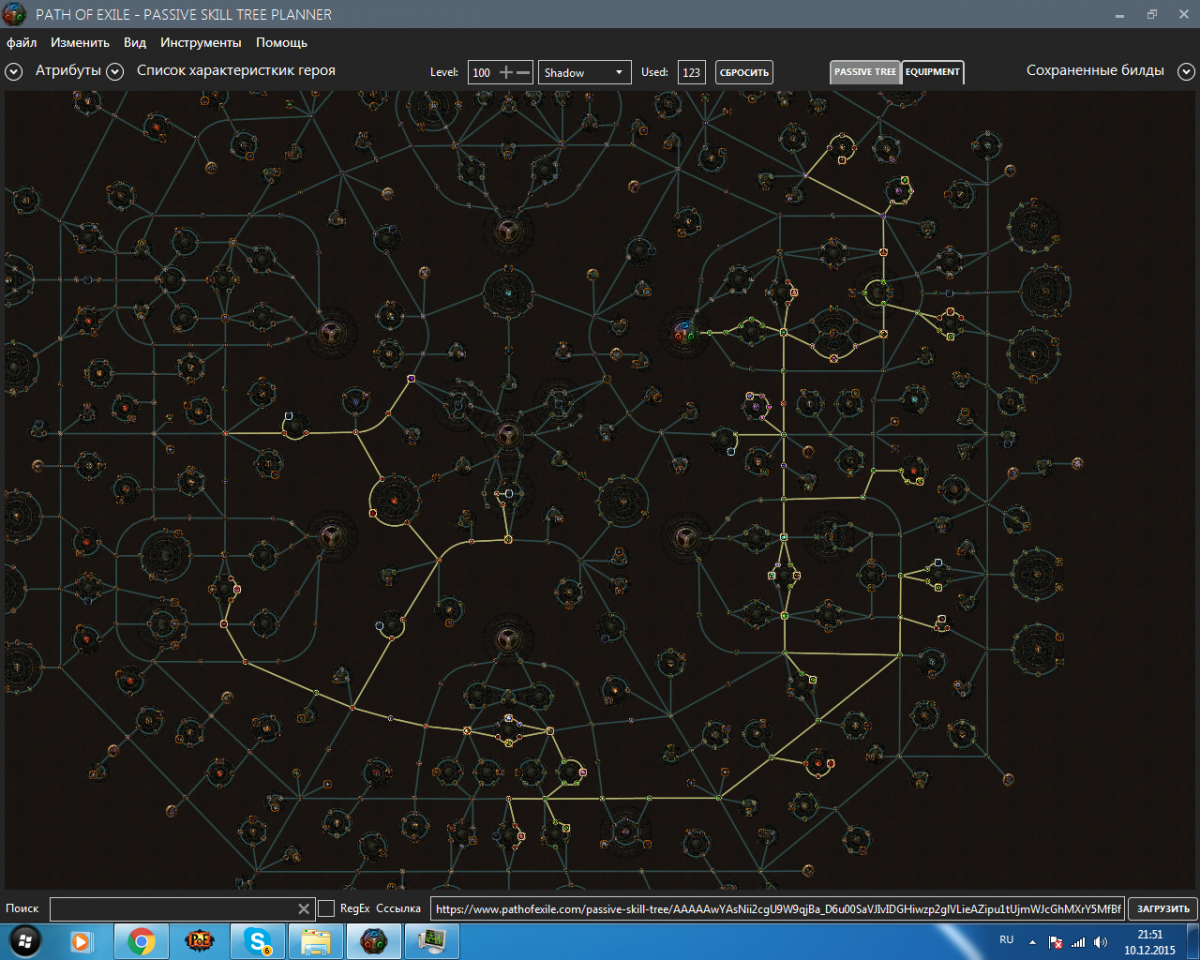The width and height of the screenshot is (1200, 960).
Task: Reset the tree with СБРОСИТЬ button
Action: pos(744,73)
